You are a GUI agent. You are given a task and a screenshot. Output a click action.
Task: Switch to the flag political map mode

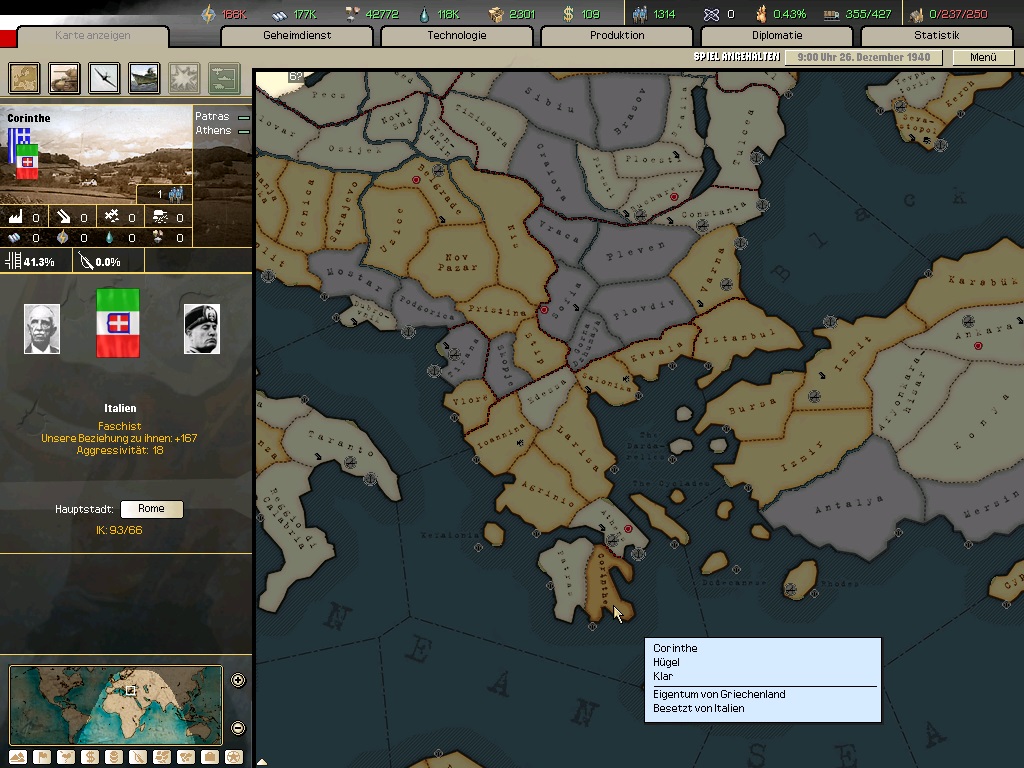(42, 757)
